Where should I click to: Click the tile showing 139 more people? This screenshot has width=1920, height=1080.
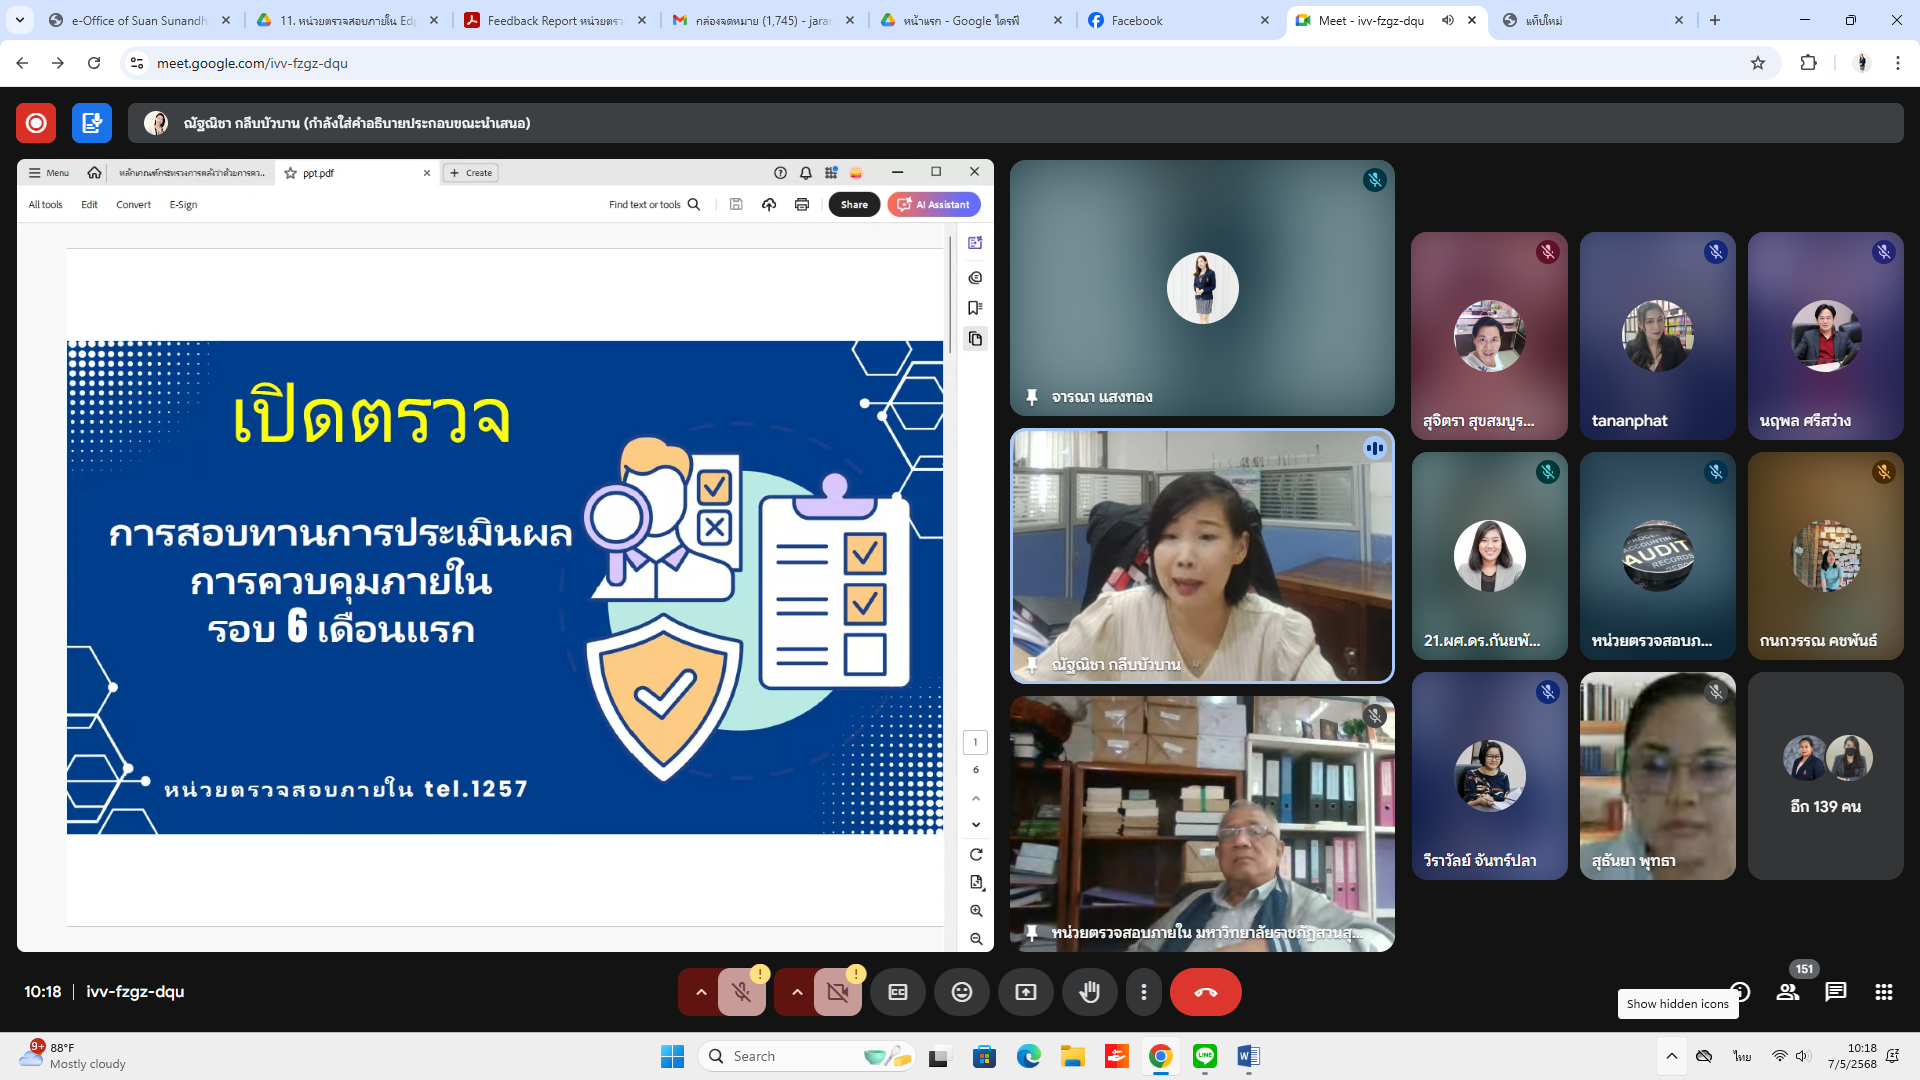tap(1825, 776)
